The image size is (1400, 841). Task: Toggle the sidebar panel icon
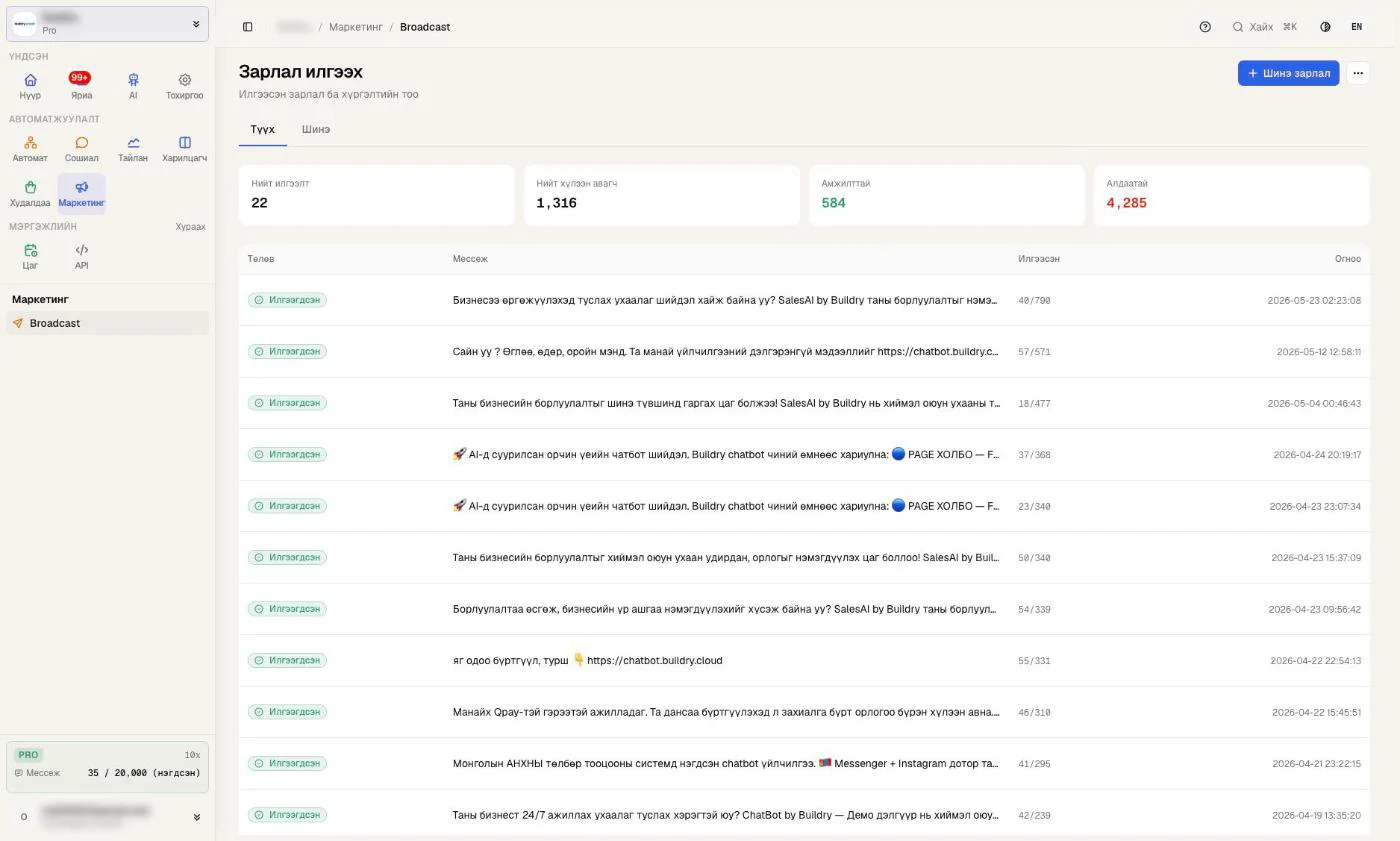248,27
